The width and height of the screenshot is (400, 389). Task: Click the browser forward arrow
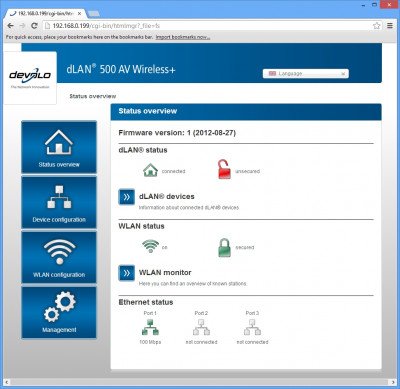coord(22,26)
